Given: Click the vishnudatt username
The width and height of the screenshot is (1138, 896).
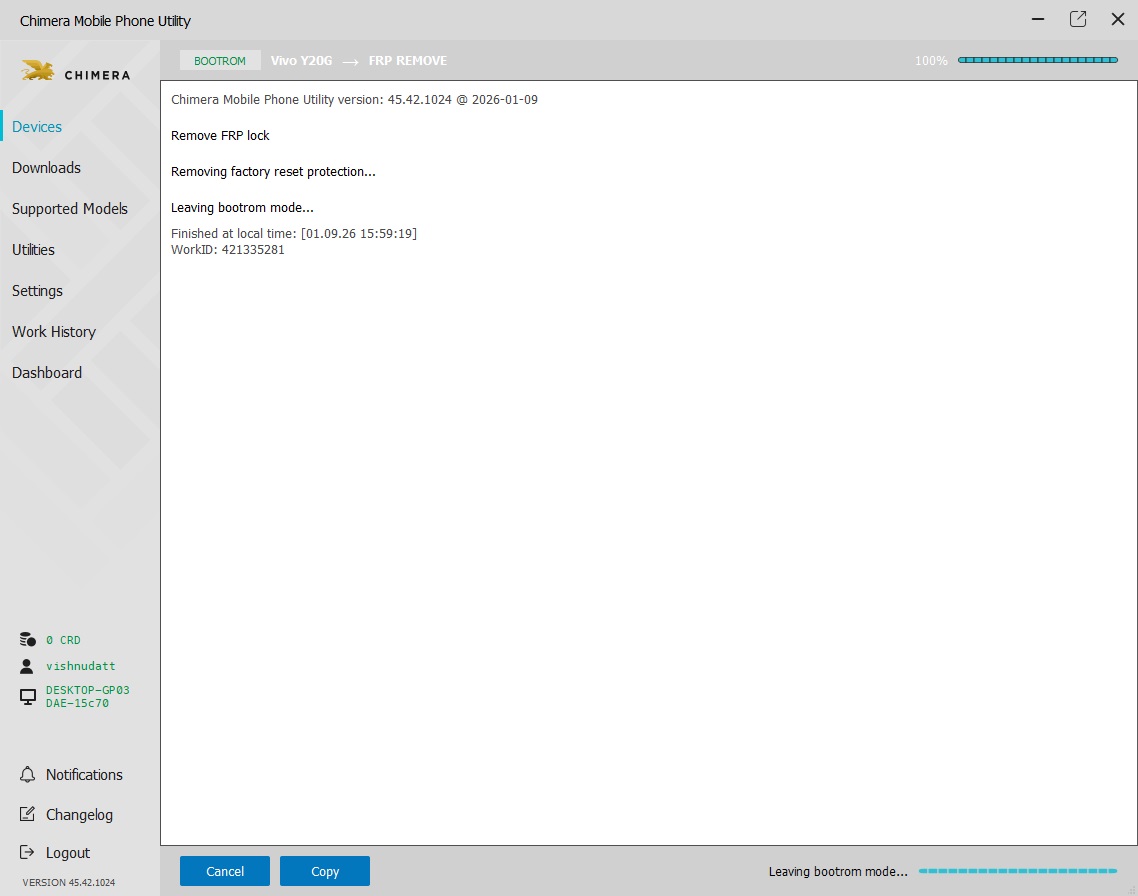Looking at the screenshot, I should (x=81, y=666).
